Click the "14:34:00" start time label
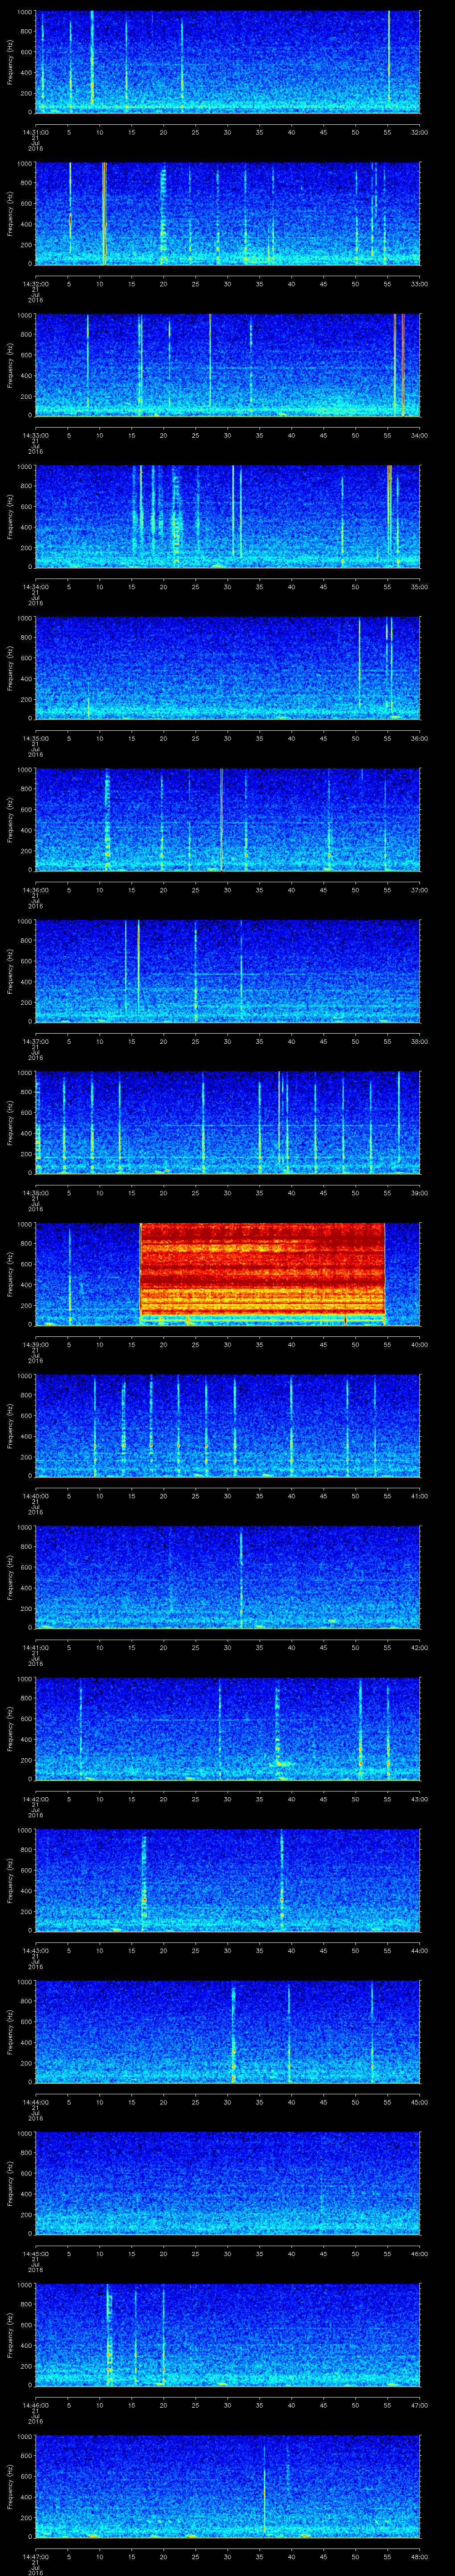The height and width of the screenshot is (2576, 455). tap(35, 587)
